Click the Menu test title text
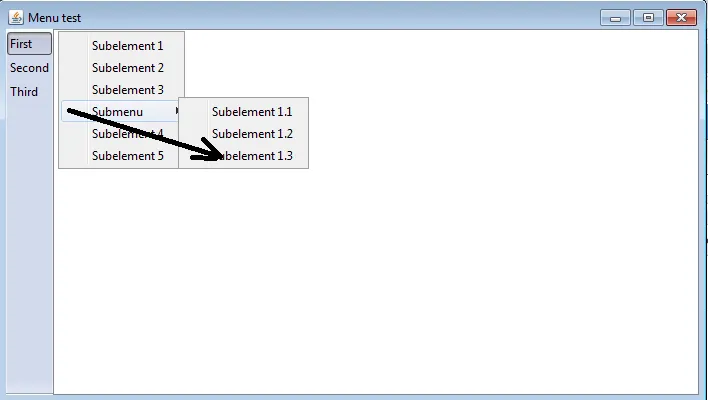Screen dimensions: 708x400 [x=55, y=18]
